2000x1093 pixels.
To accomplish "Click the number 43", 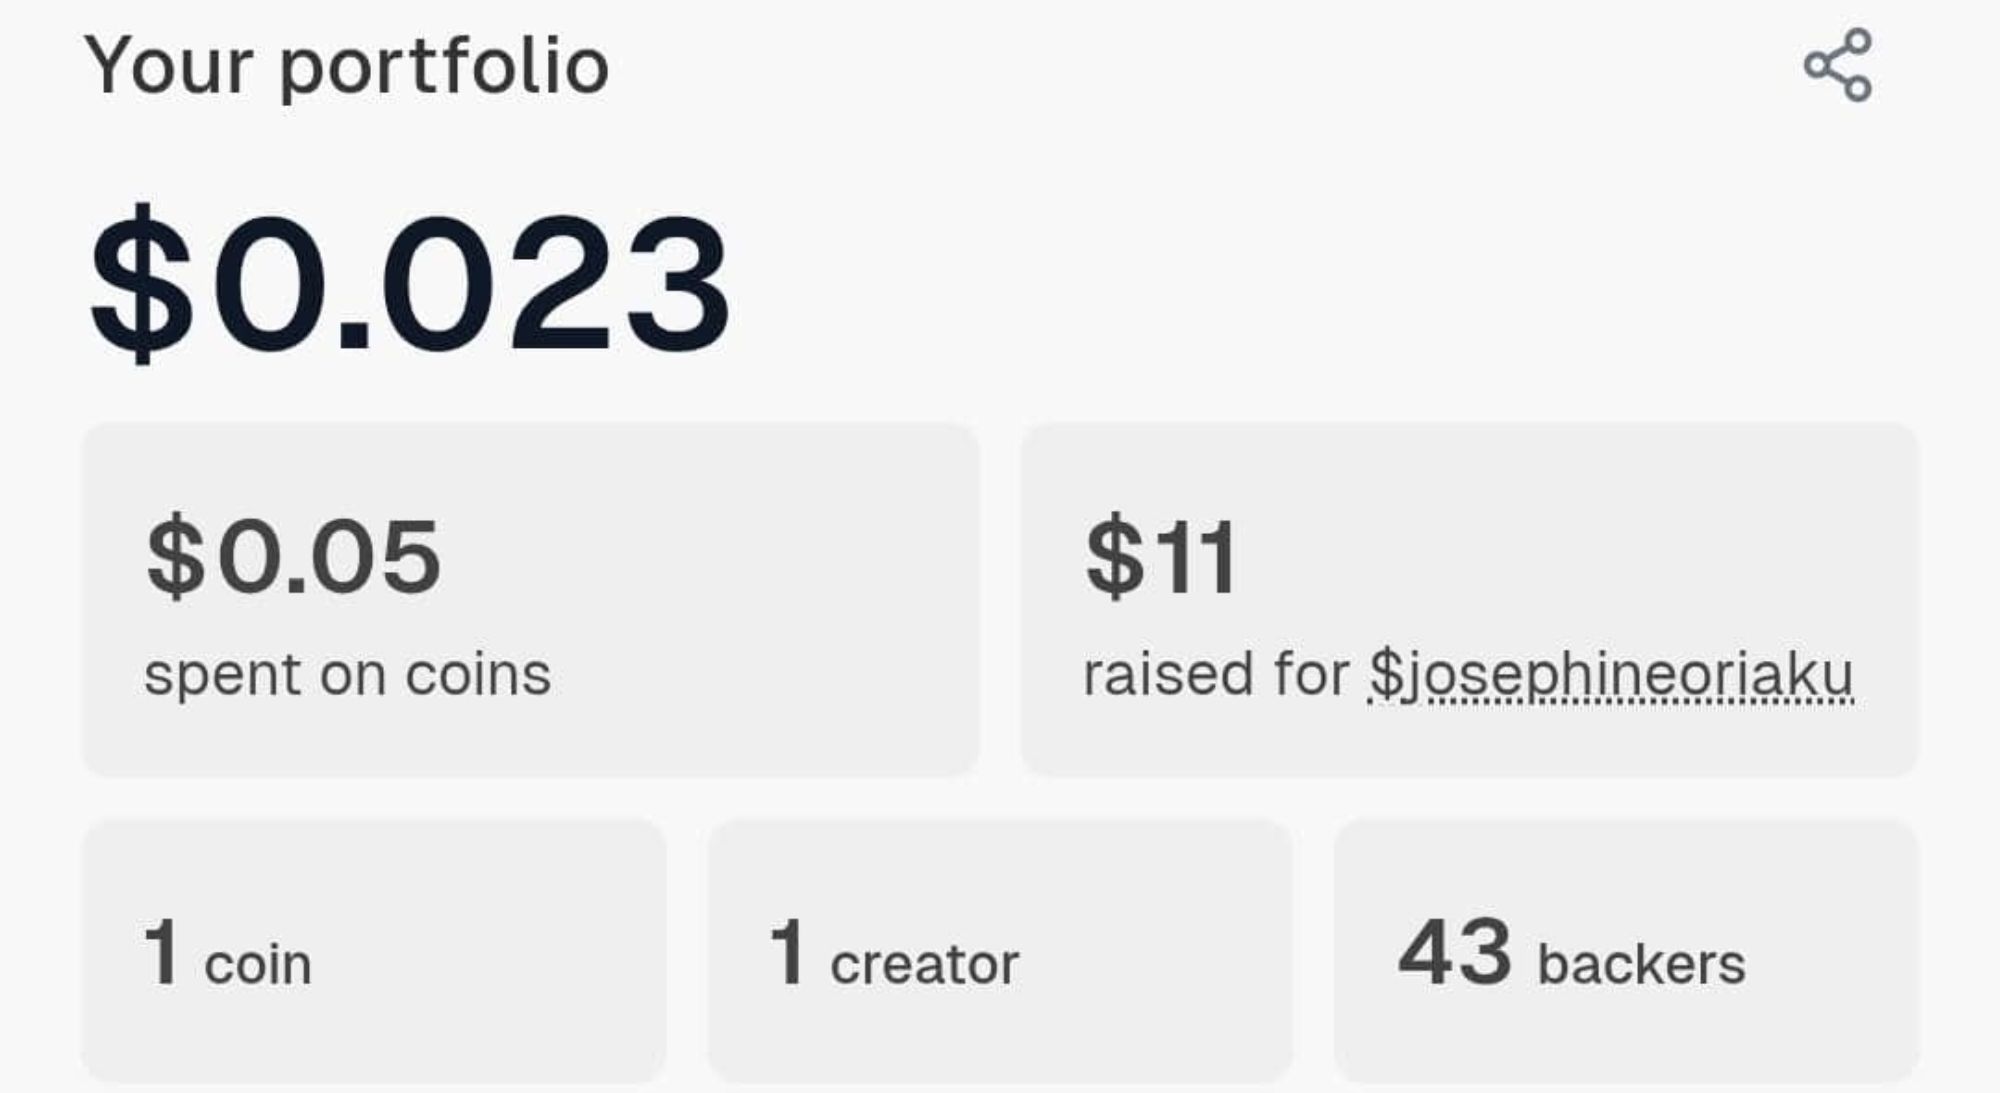I will [1455, 952].
